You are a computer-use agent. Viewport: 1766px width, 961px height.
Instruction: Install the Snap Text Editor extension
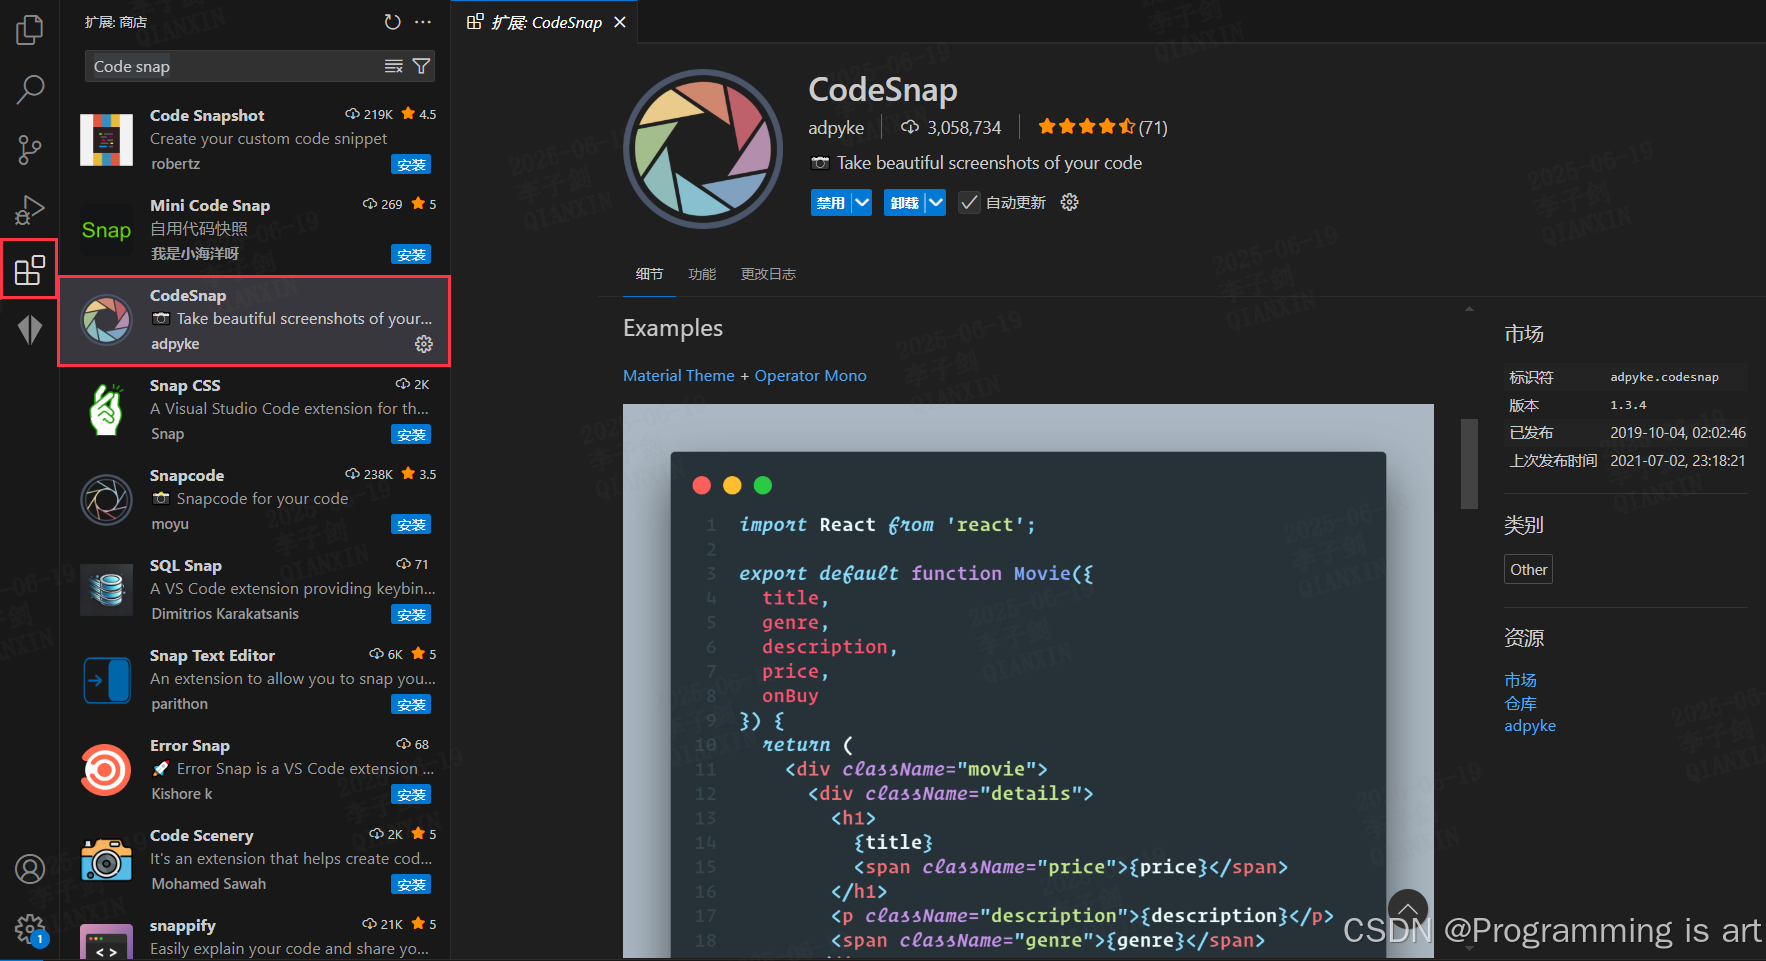[x=411, y=705]
